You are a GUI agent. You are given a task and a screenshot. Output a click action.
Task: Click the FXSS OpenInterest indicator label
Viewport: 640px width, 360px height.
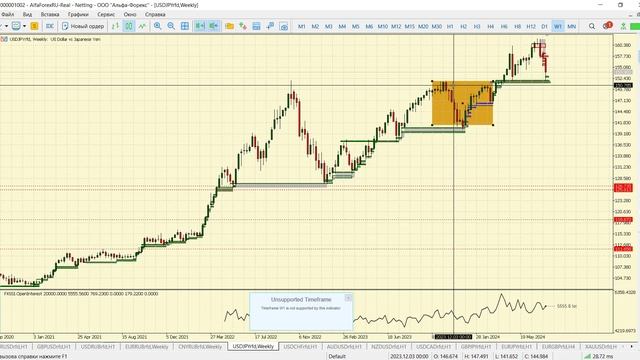coord(81,293)
